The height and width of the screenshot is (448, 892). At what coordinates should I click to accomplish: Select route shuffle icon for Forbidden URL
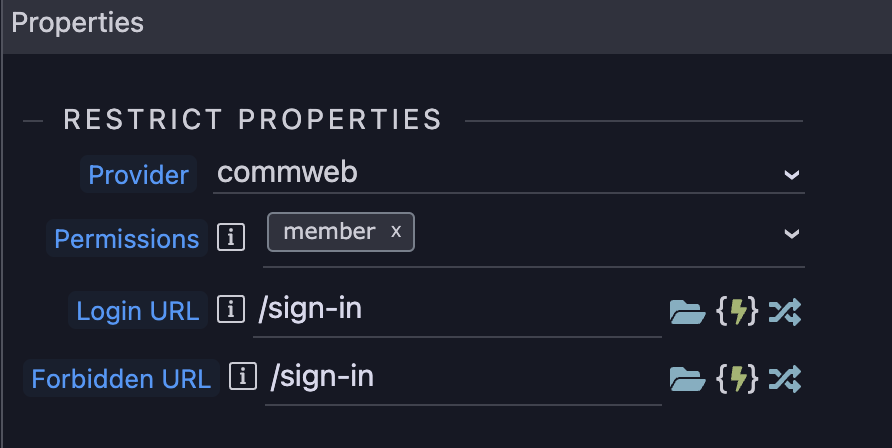(785, 379)
